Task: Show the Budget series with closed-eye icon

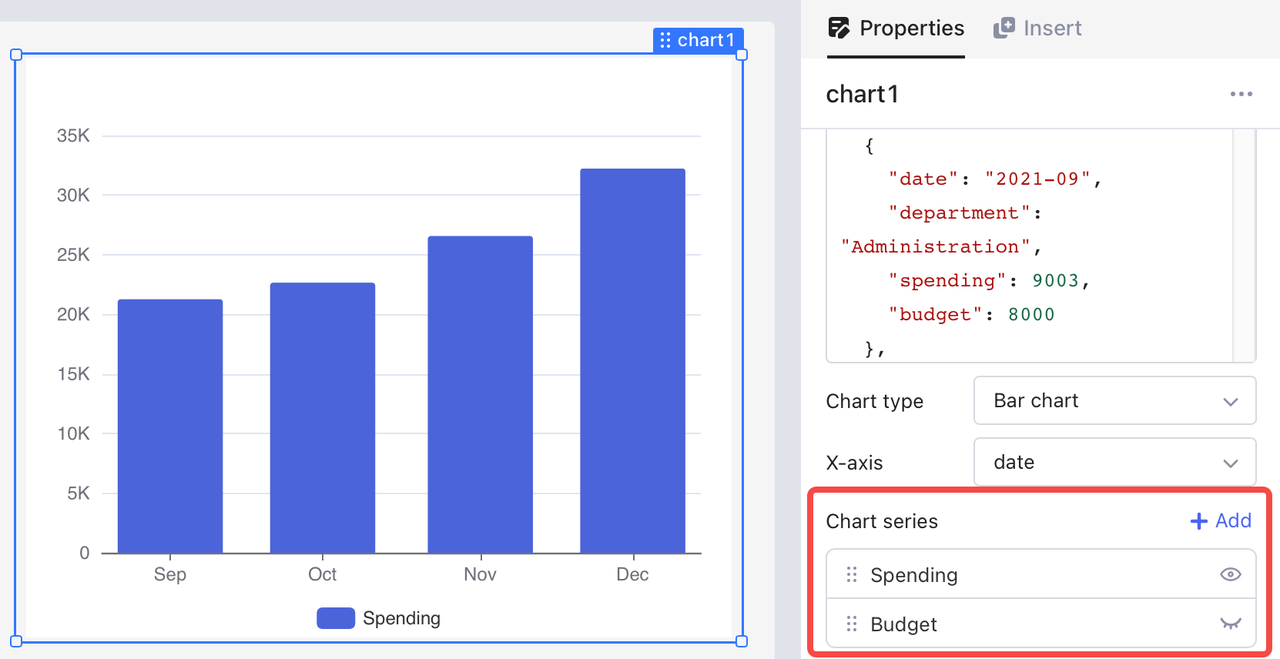Action: coord(1231,624)
